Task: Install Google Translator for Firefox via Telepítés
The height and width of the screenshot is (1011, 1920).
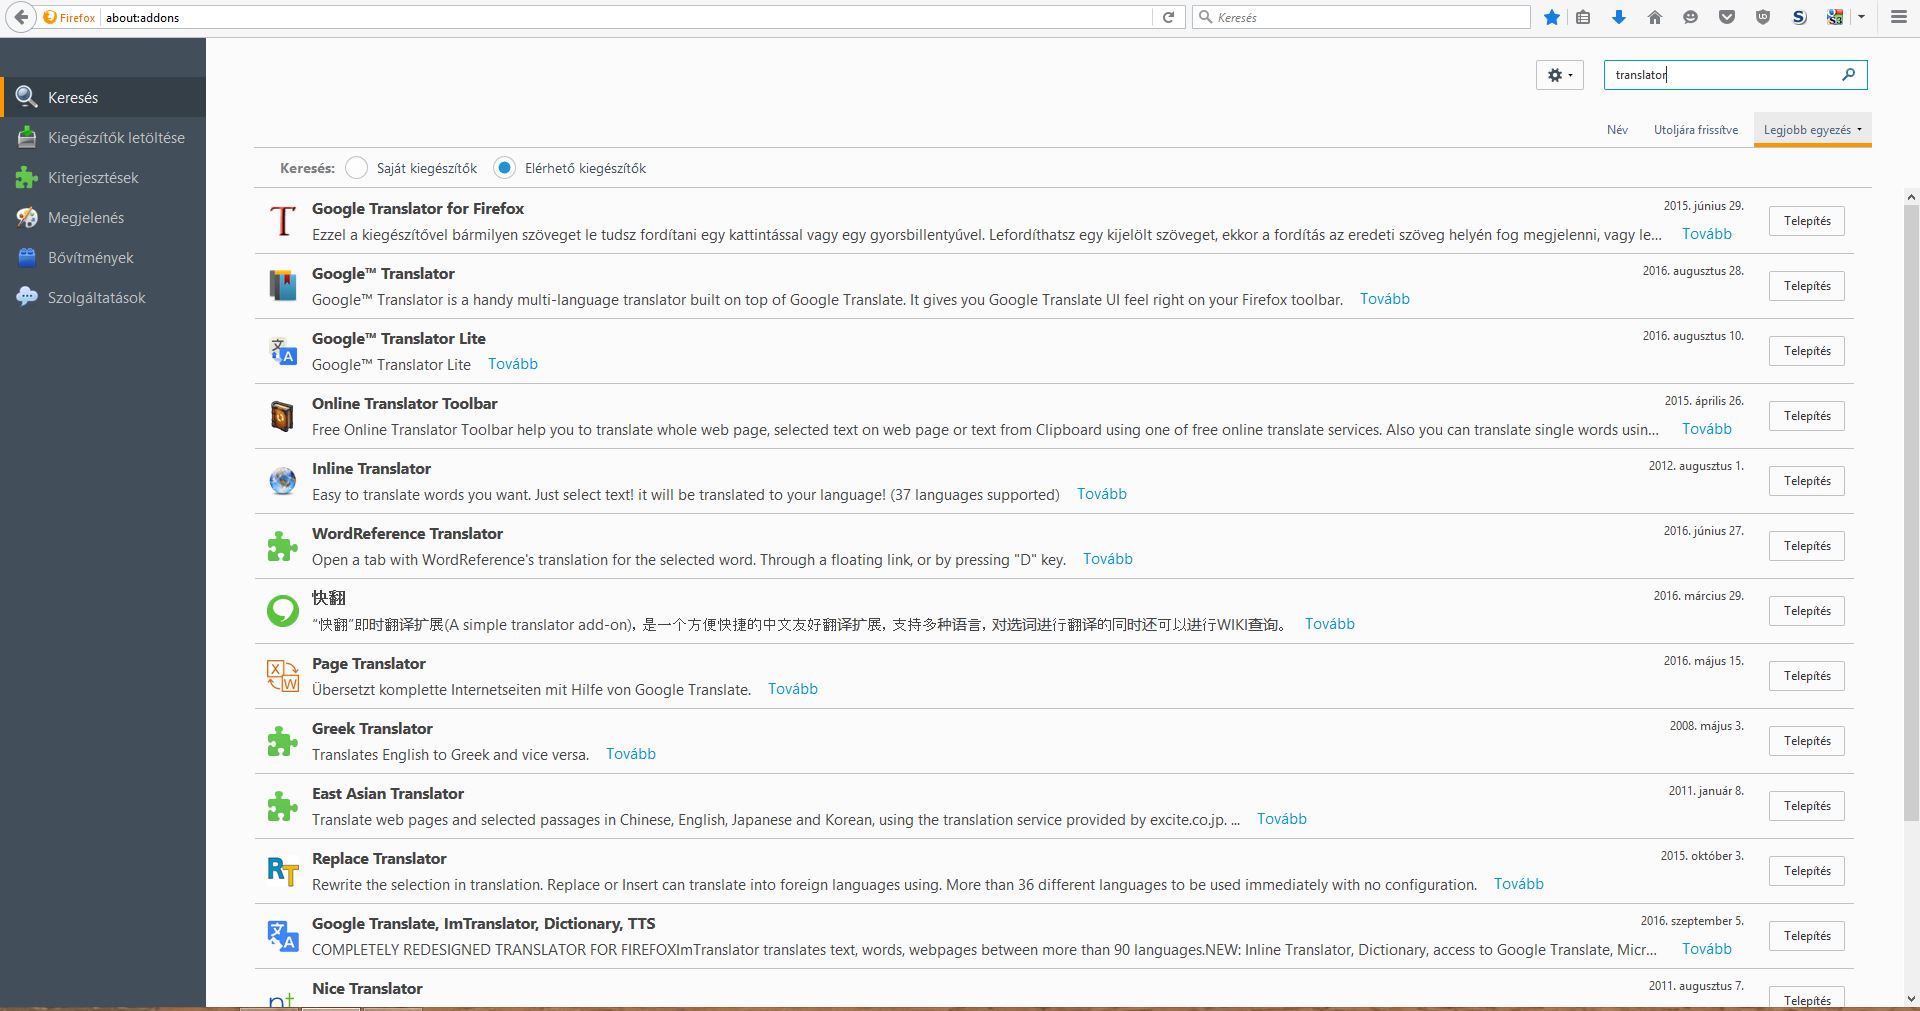Action: coord(1807,221)
